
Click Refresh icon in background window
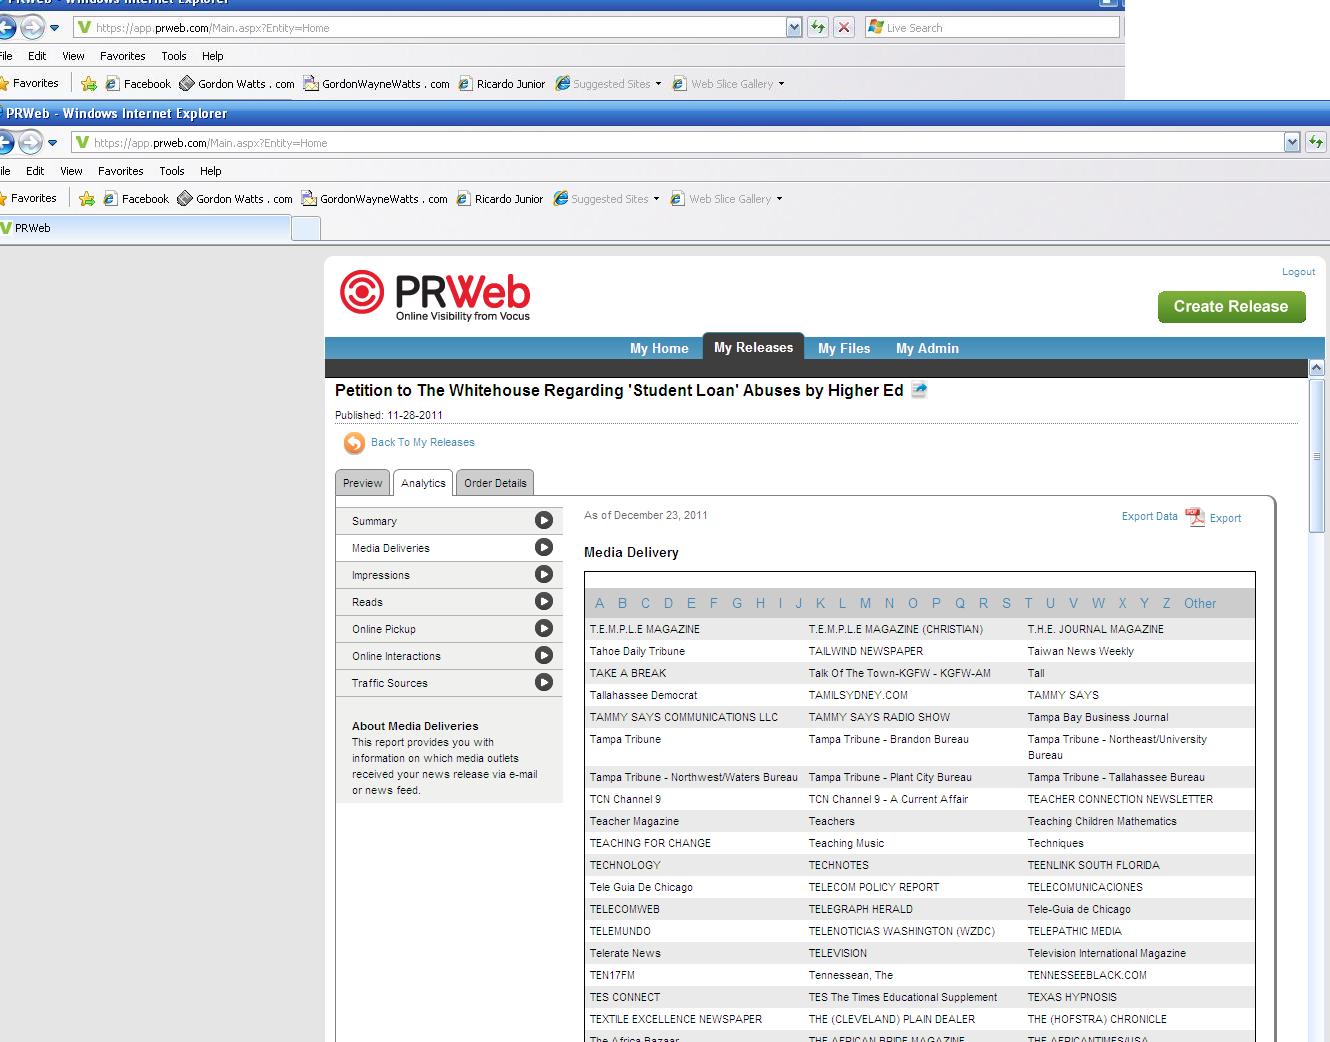point(818,27)
